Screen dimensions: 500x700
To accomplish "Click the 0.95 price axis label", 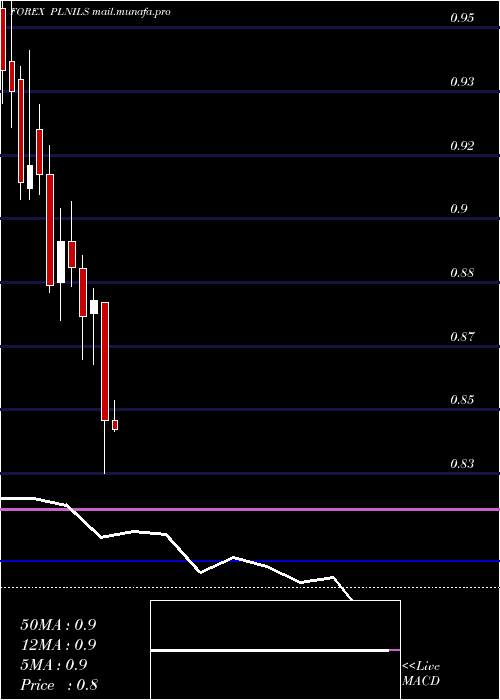I will 462,18.
